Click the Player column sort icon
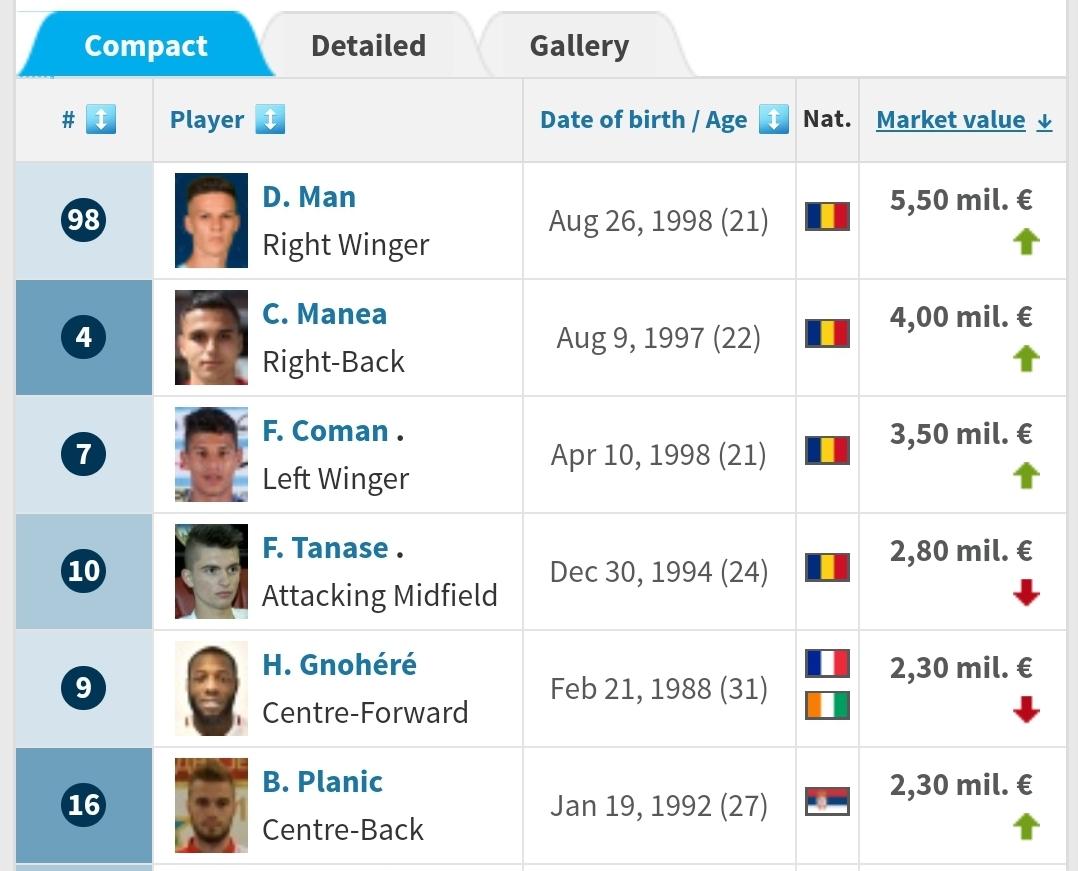 [270, 120]
